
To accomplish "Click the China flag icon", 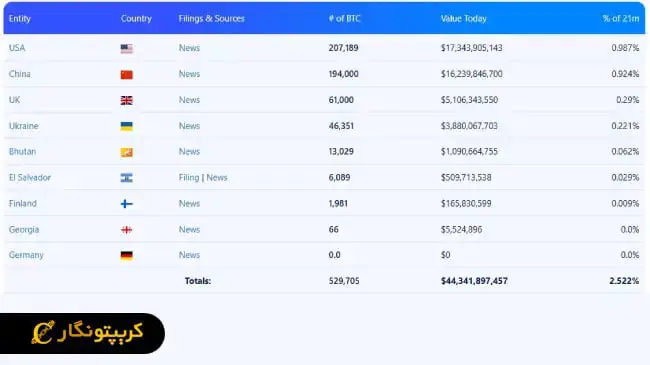I will [x=127, y=75].
